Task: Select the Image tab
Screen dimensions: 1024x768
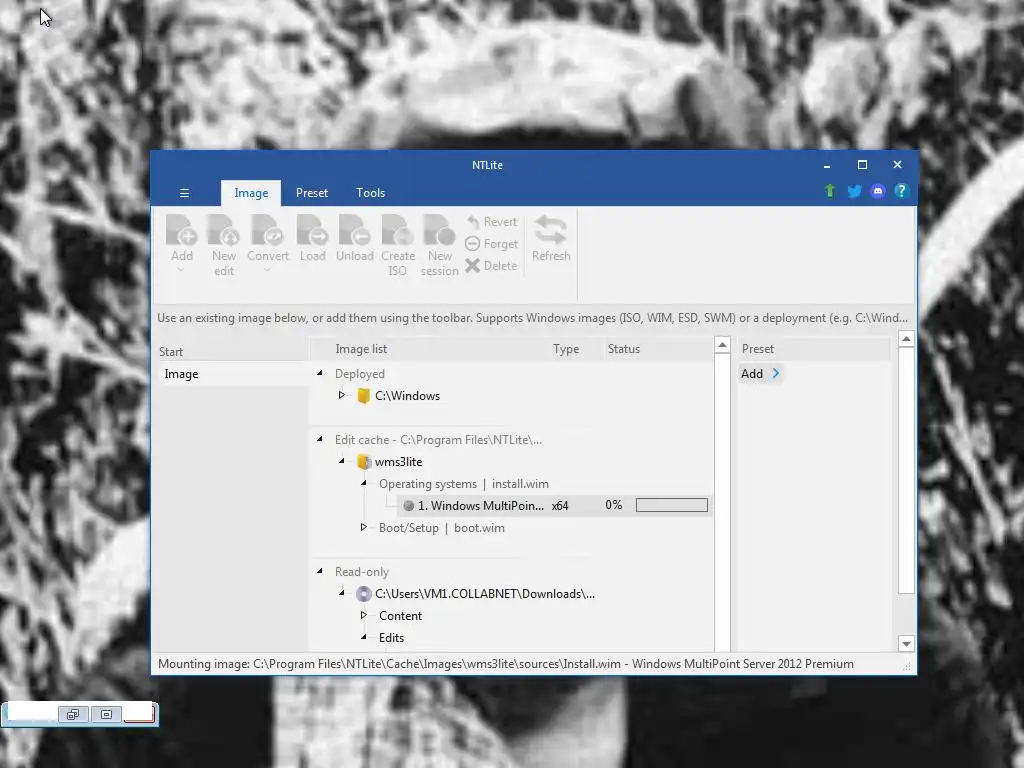Action: [251, 193]
